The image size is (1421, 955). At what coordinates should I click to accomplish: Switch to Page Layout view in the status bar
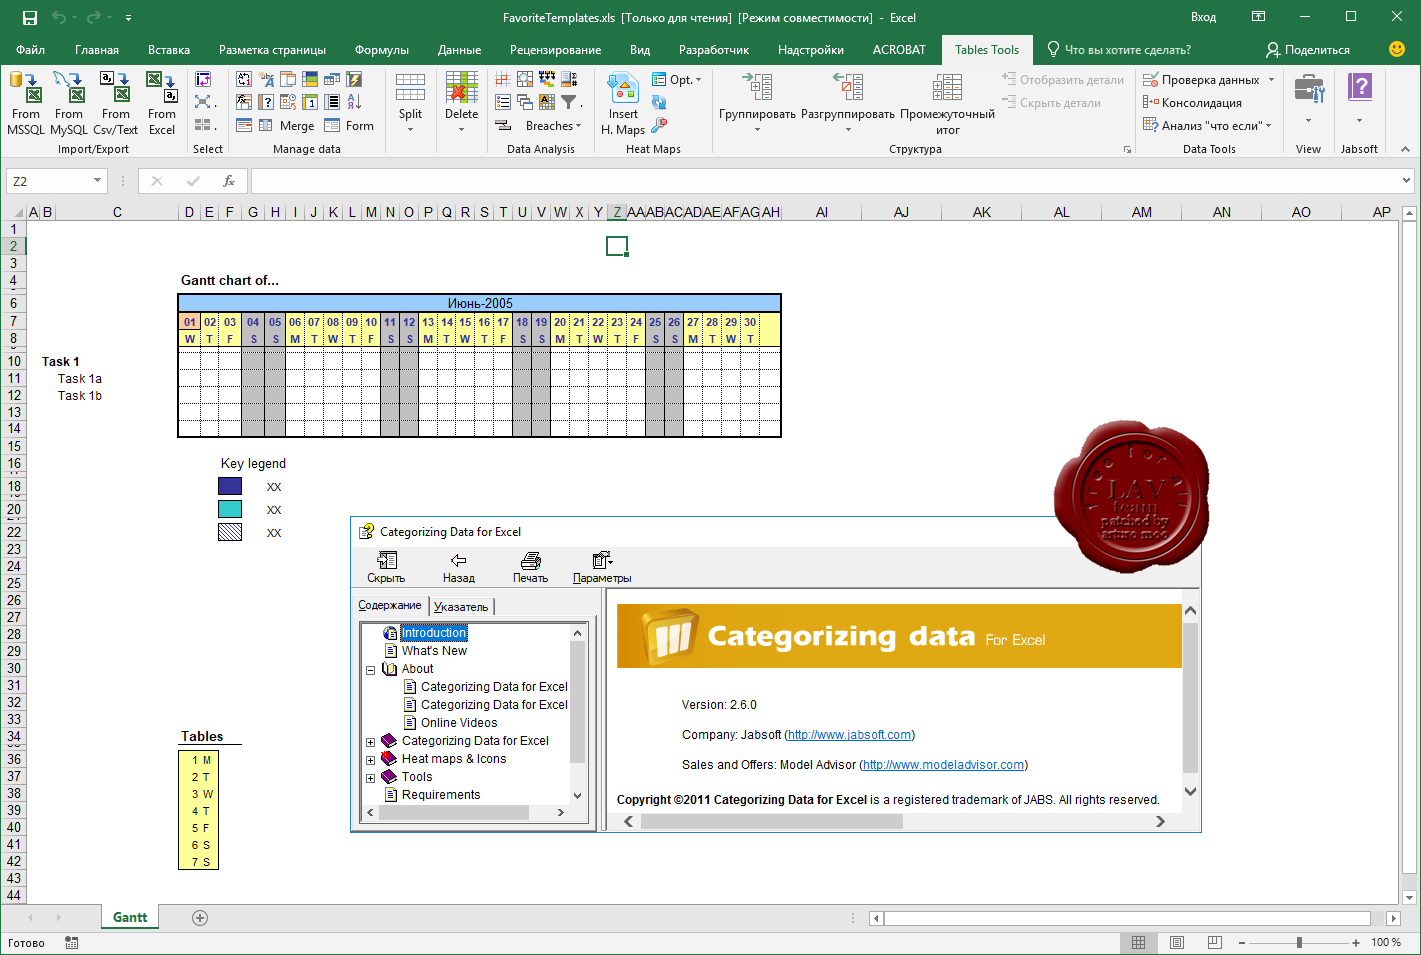click(x=1177, y=942)
